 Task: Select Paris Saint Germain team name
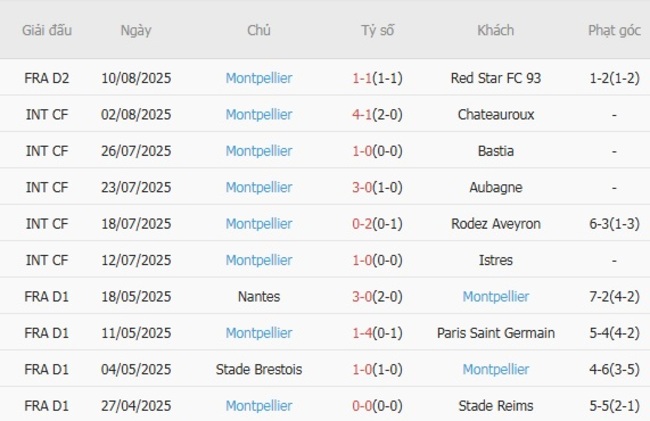pos(496,333)
